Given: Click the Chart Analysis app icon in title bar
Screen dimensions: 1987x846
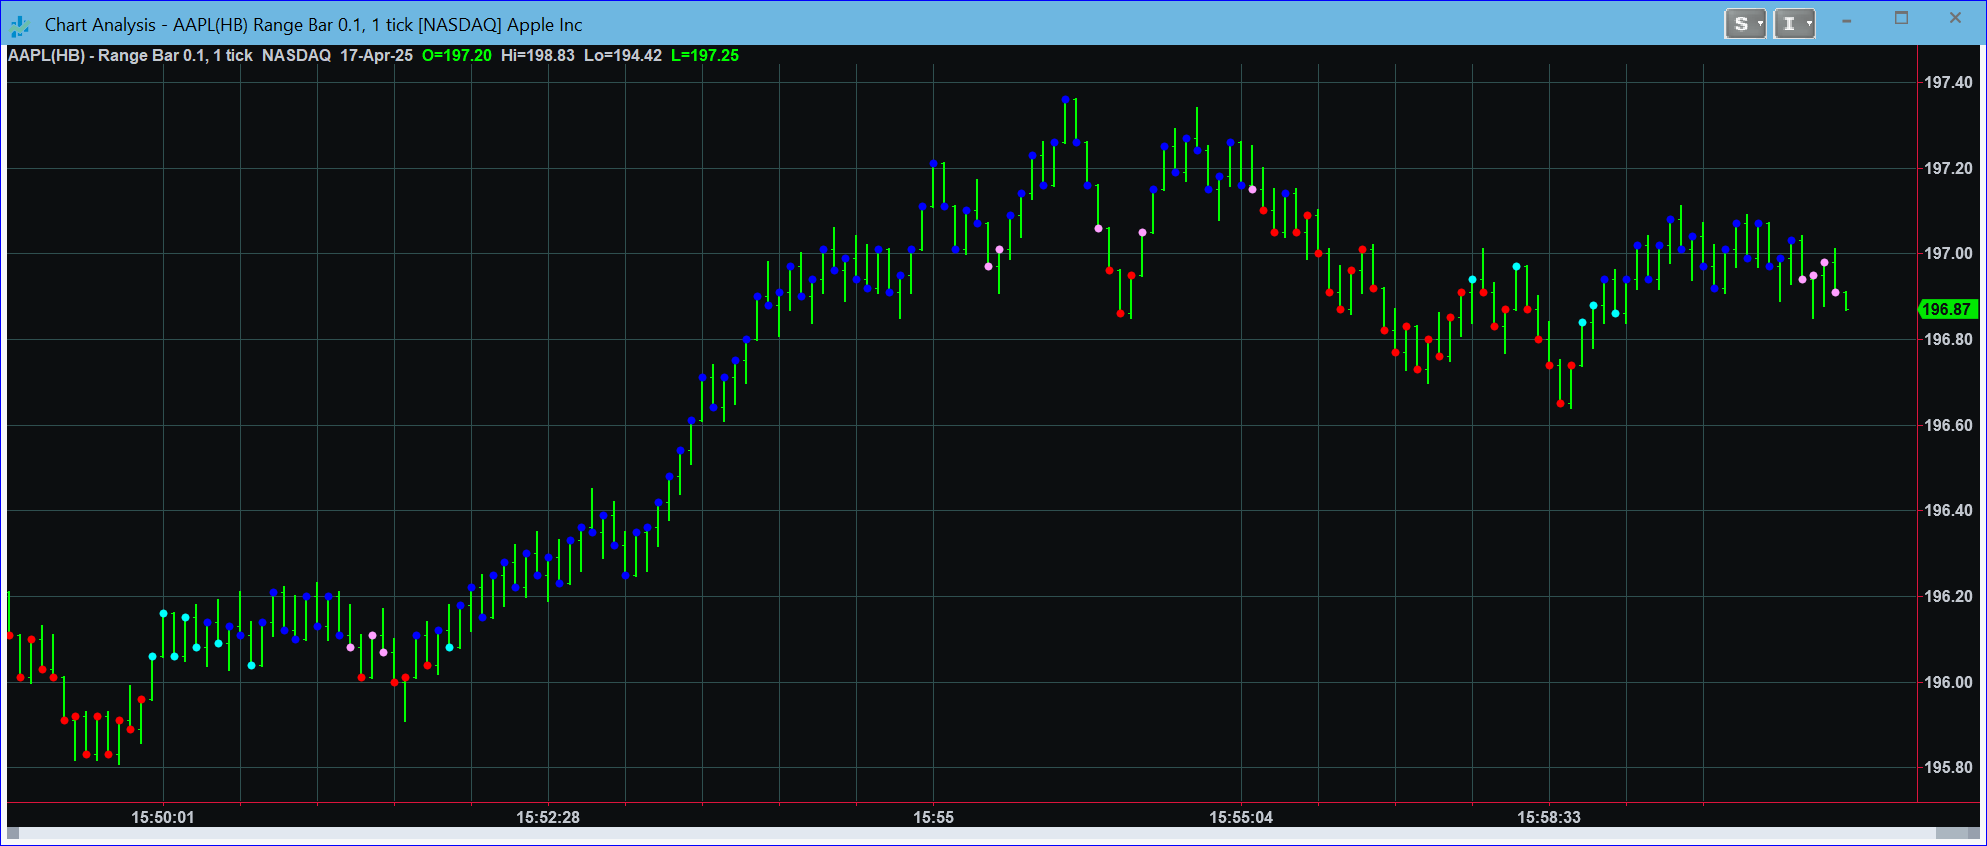Looking at the screenshot, I should (x=19, y=25).
